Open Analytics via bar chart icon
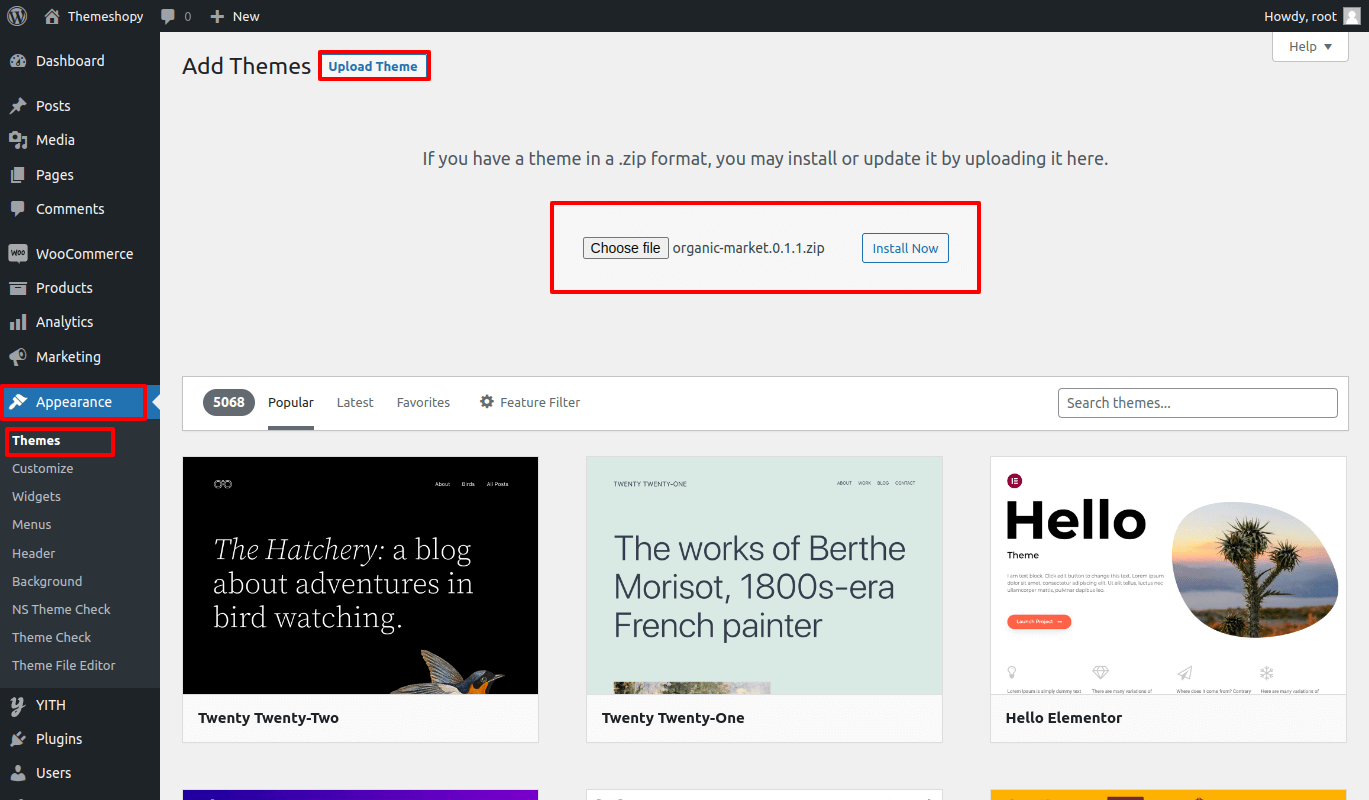This screenshot has height=800, width=1369. tap(18, 322)
